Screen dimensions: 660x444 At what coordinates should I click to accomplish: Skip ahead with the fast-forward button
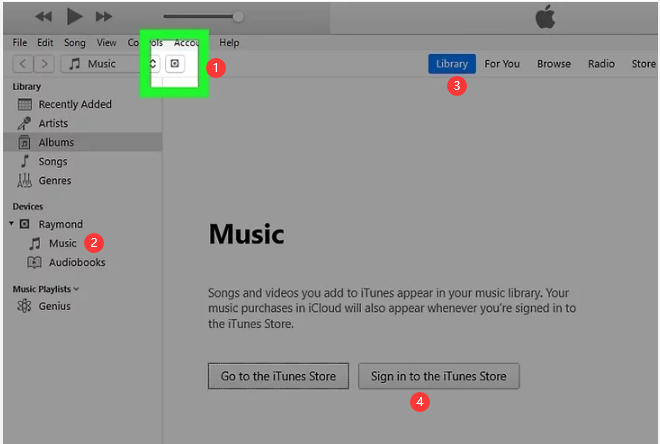104,16
